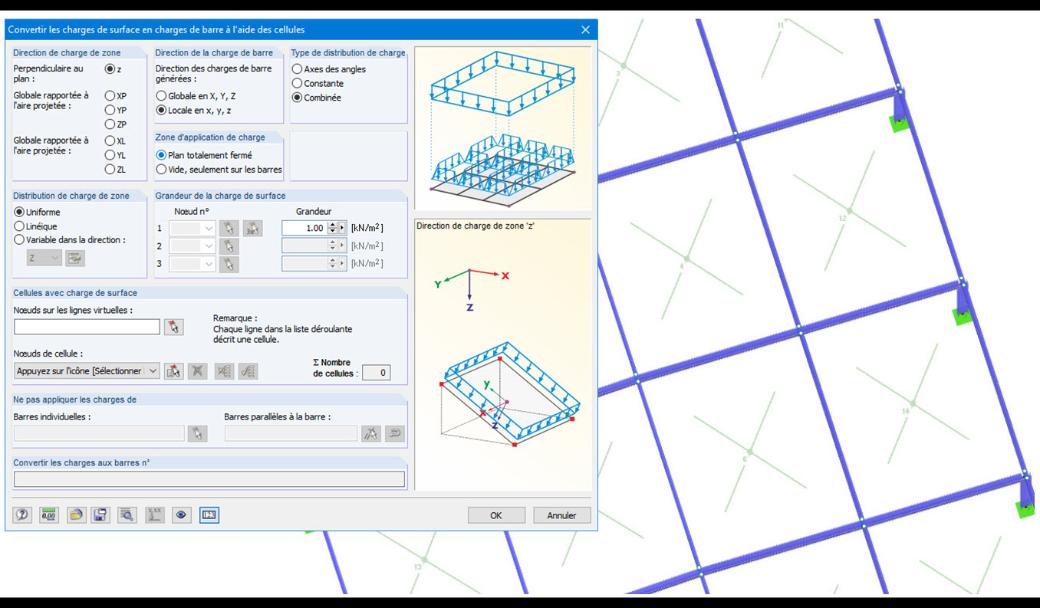Click 'Barres parallèles à la barre' field
Viewport: 1040px width, 608px height.
(x=291, y=434)
